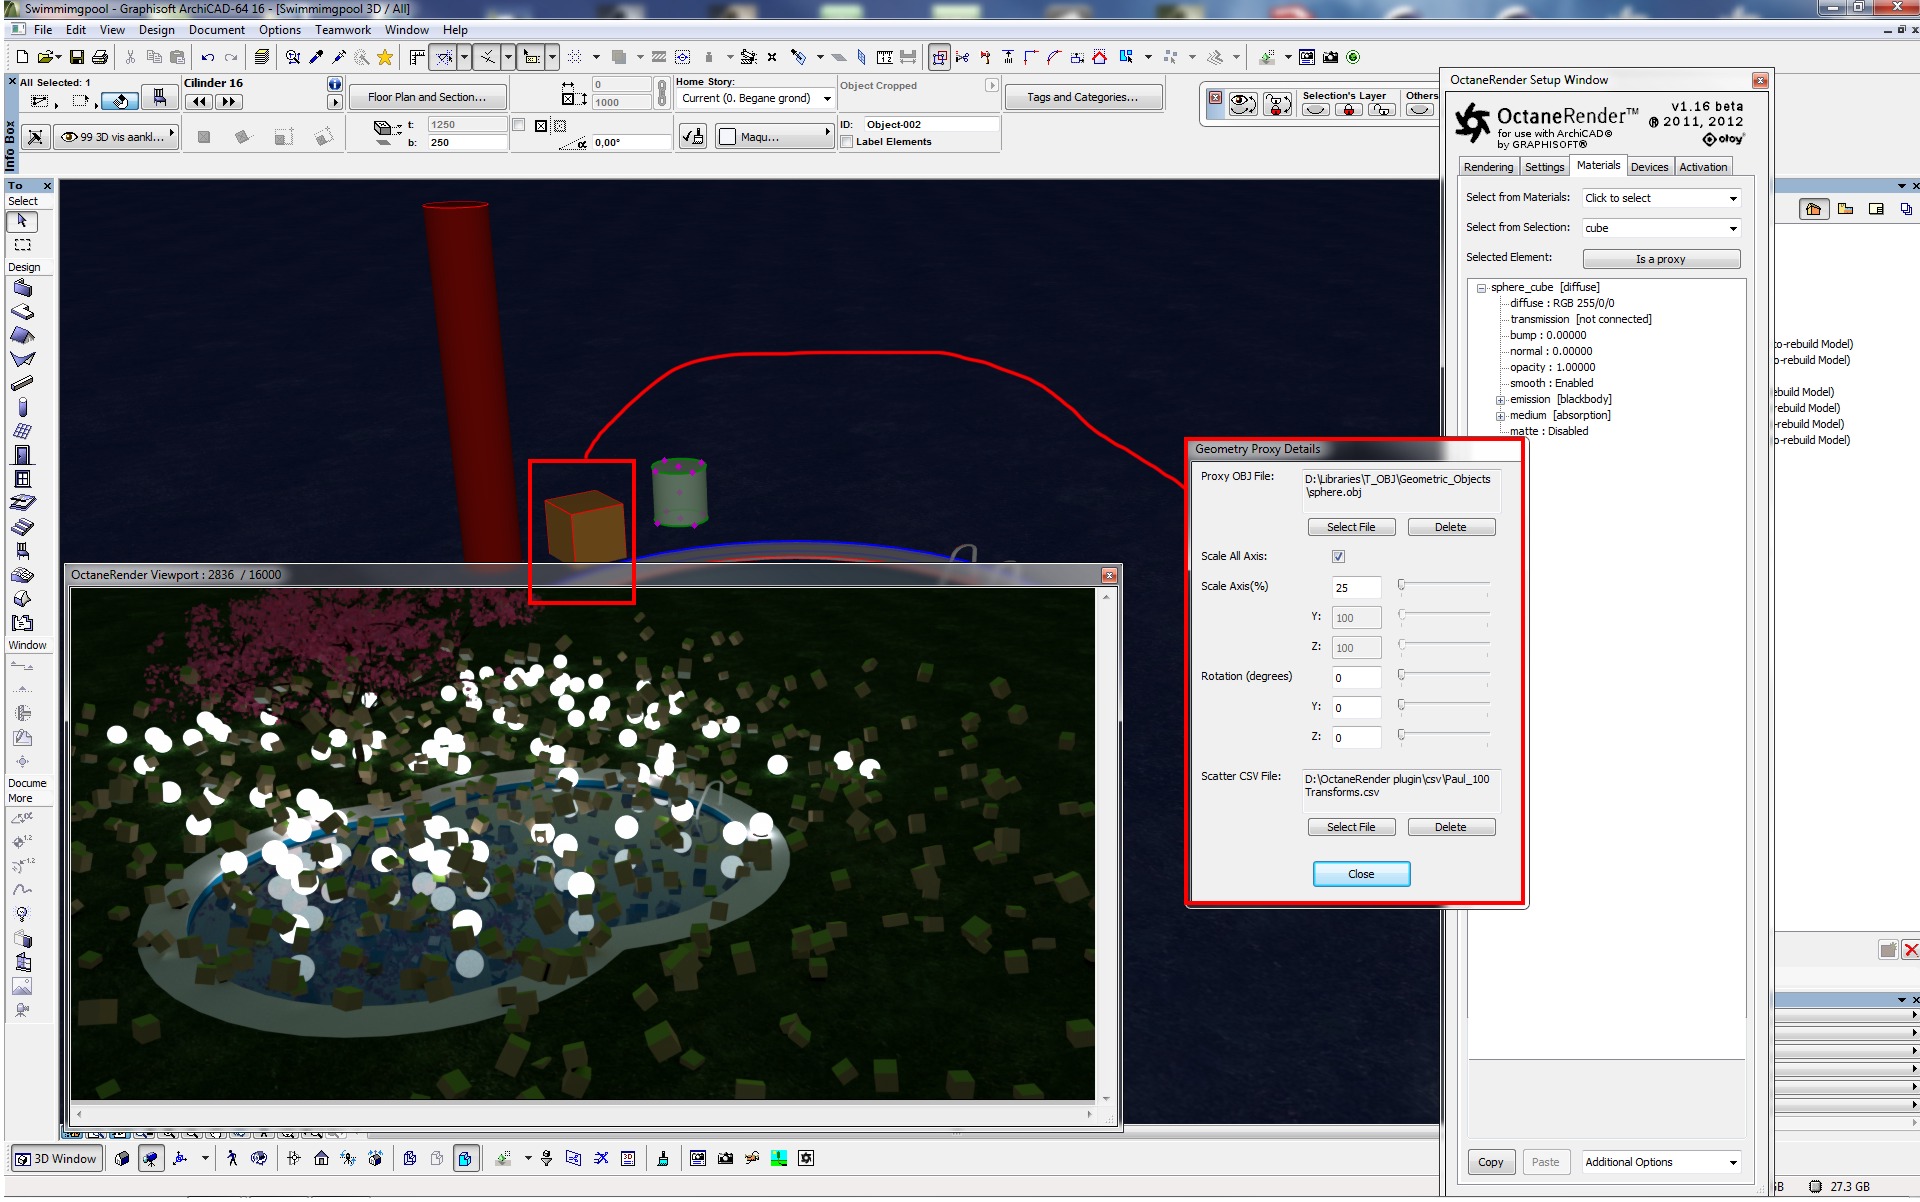1920x1202 pixels.
Task: Select the Pick Up Parameters eyedropper tool
Action: coord(316,57)
